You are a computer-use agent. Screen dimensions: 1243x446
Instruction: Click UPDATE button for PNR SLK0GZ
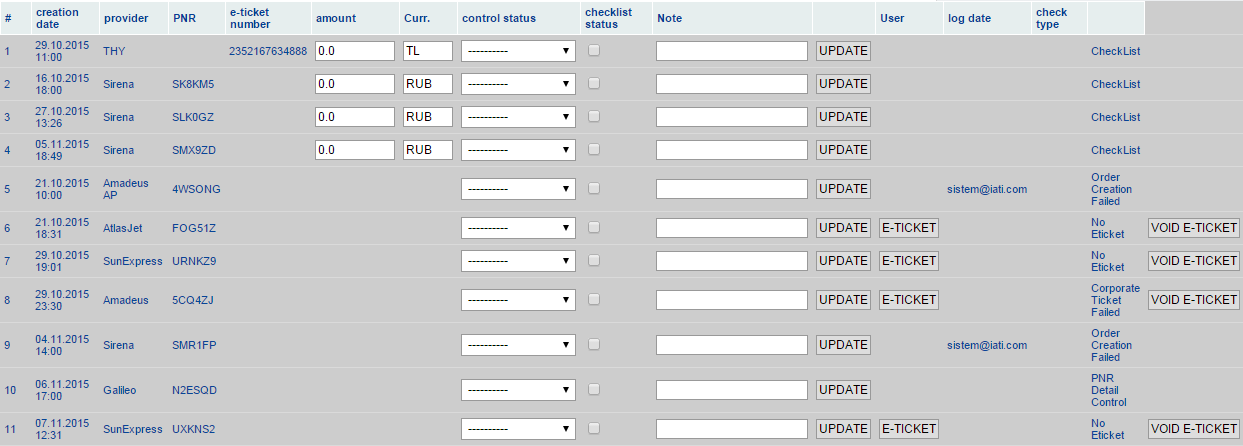pyautogui.click(x=844, y=117)
